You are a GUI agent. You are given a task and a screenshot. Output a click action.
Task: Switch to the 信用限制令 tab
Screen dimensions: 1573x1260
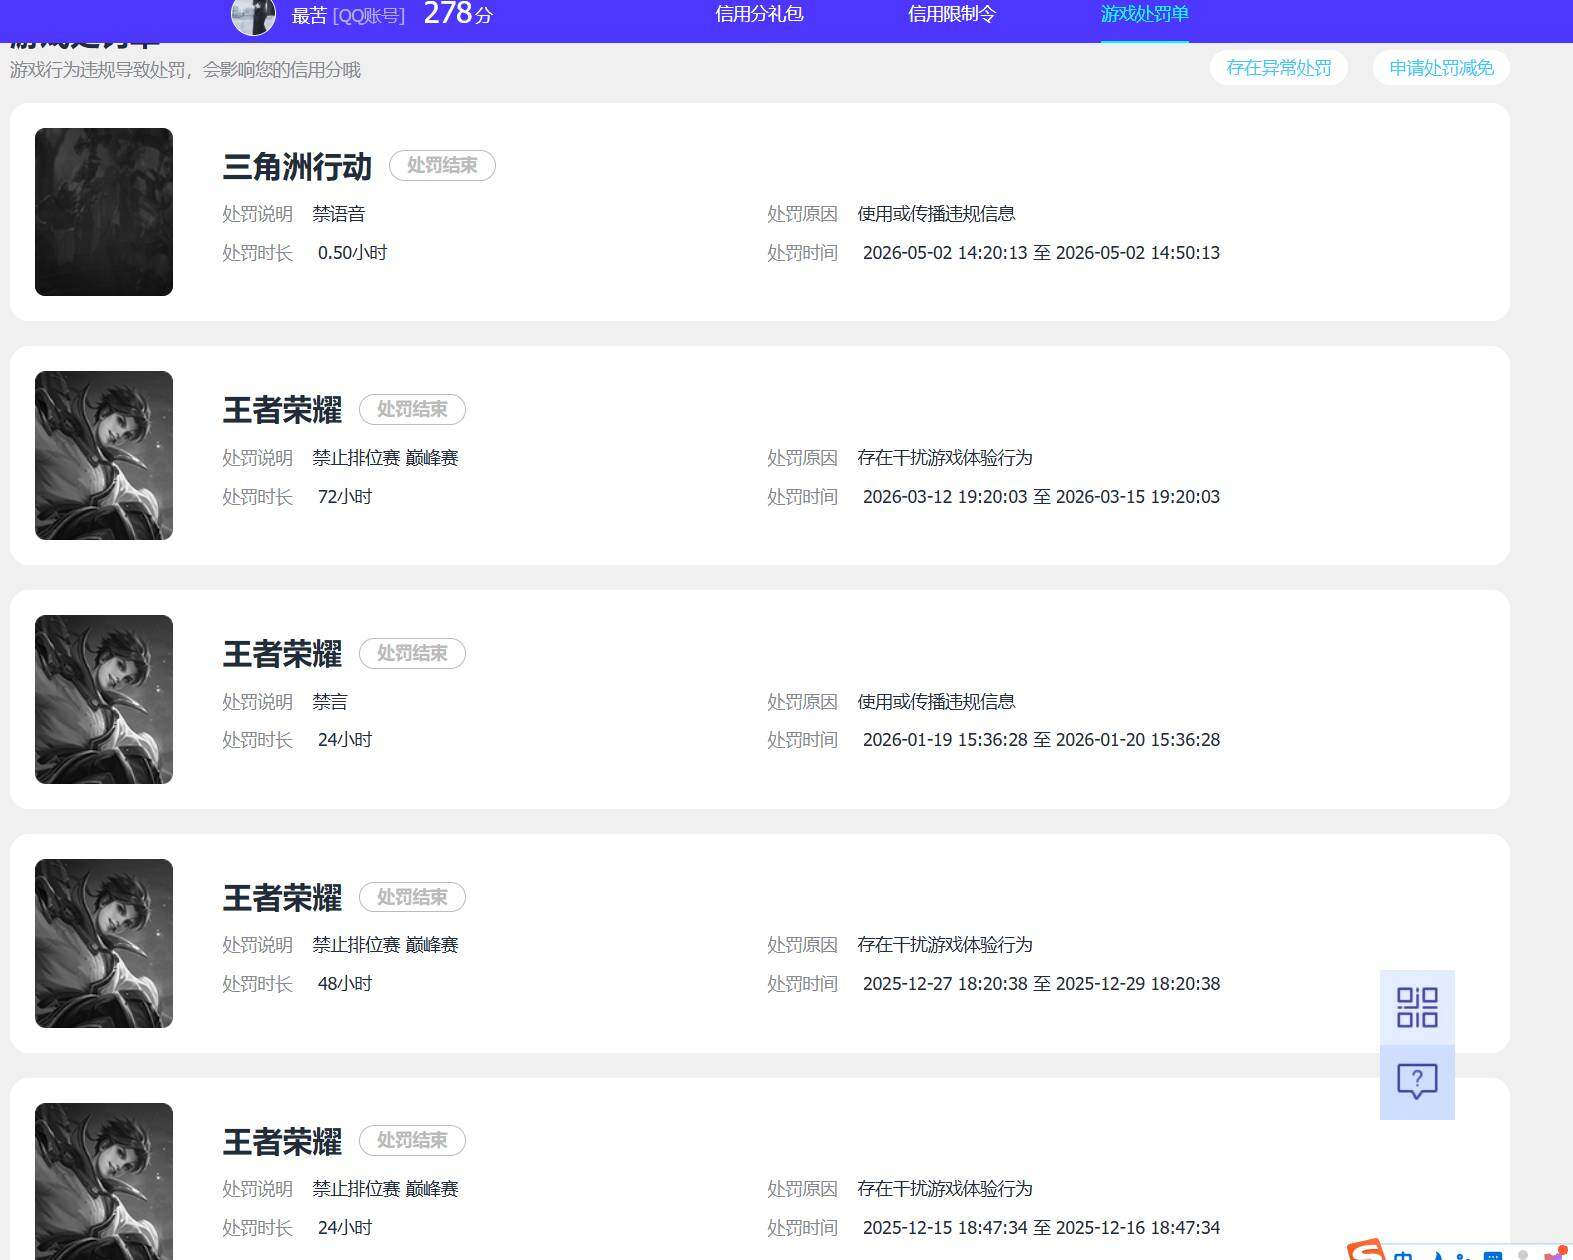point(951,14)
